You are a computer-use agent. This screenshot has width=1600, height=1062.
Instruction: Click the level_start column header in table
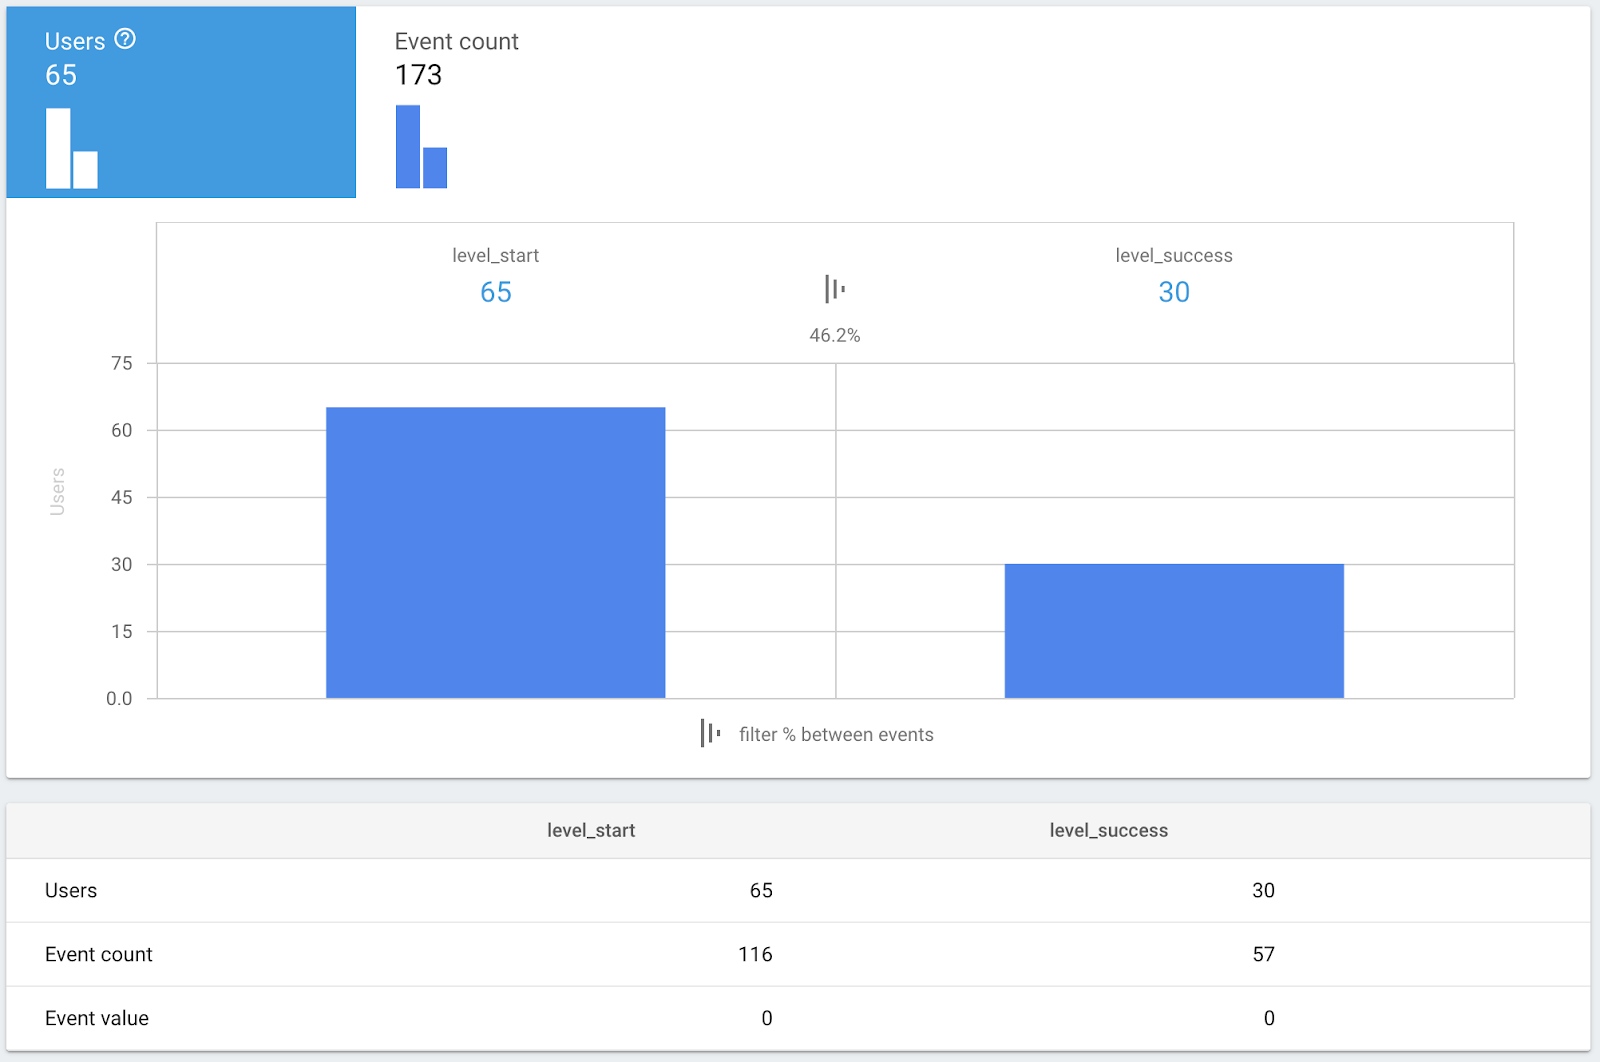(x=591, y=830)
